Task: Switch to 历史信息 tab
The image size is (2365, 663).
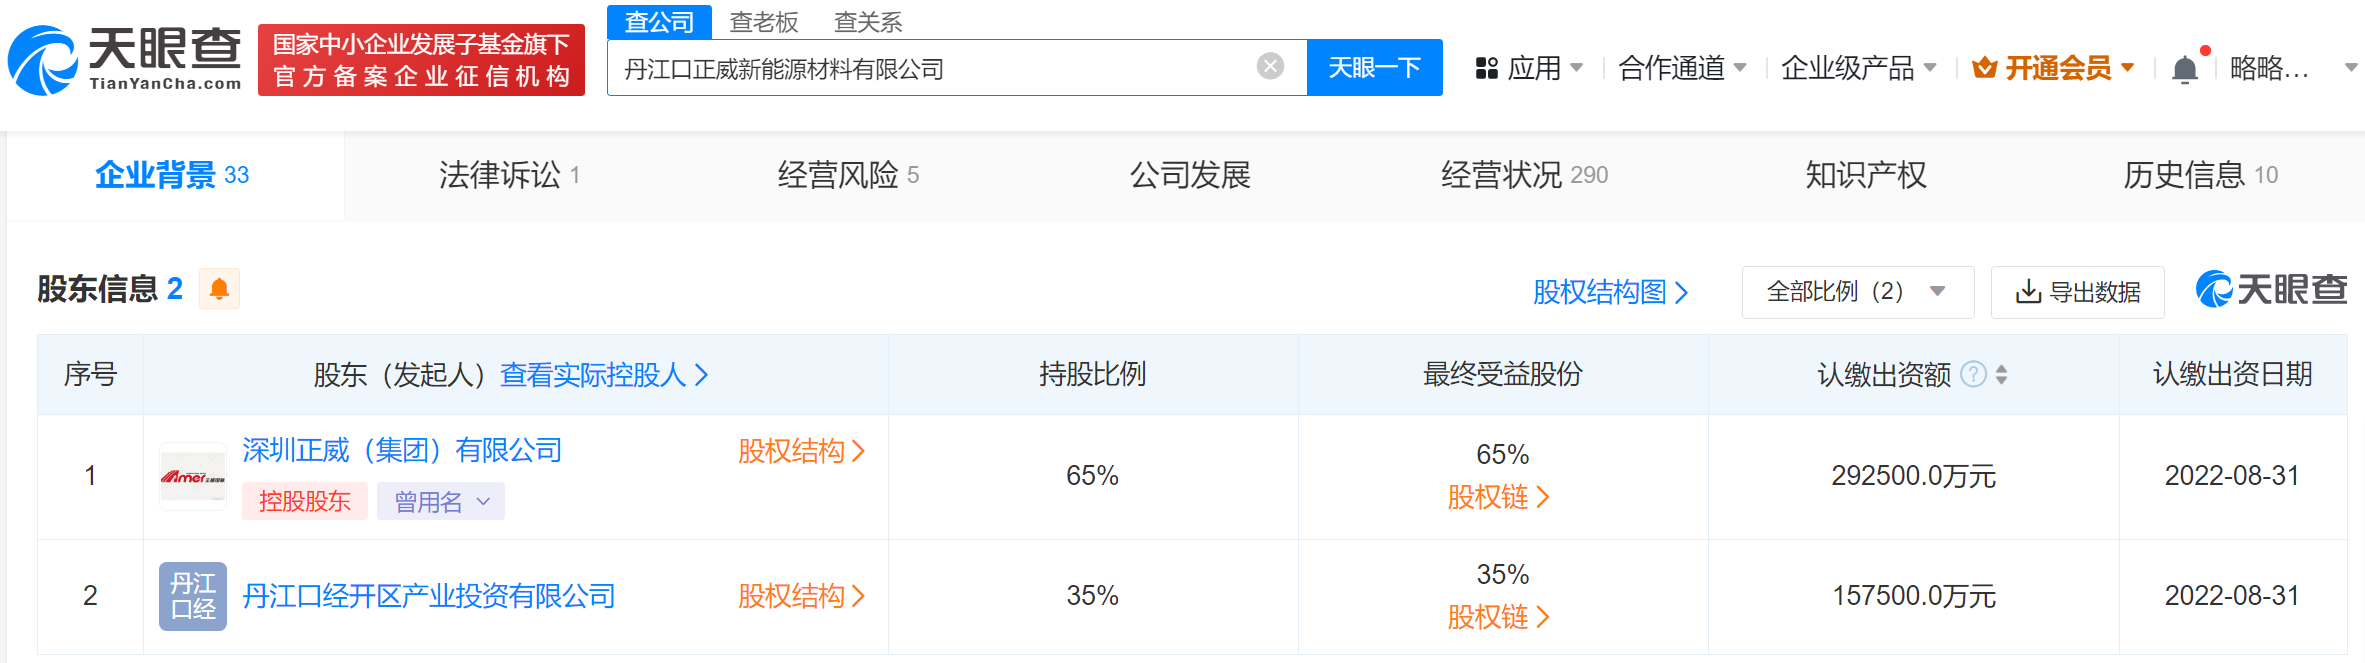Action: click(x=2200, y=175)
